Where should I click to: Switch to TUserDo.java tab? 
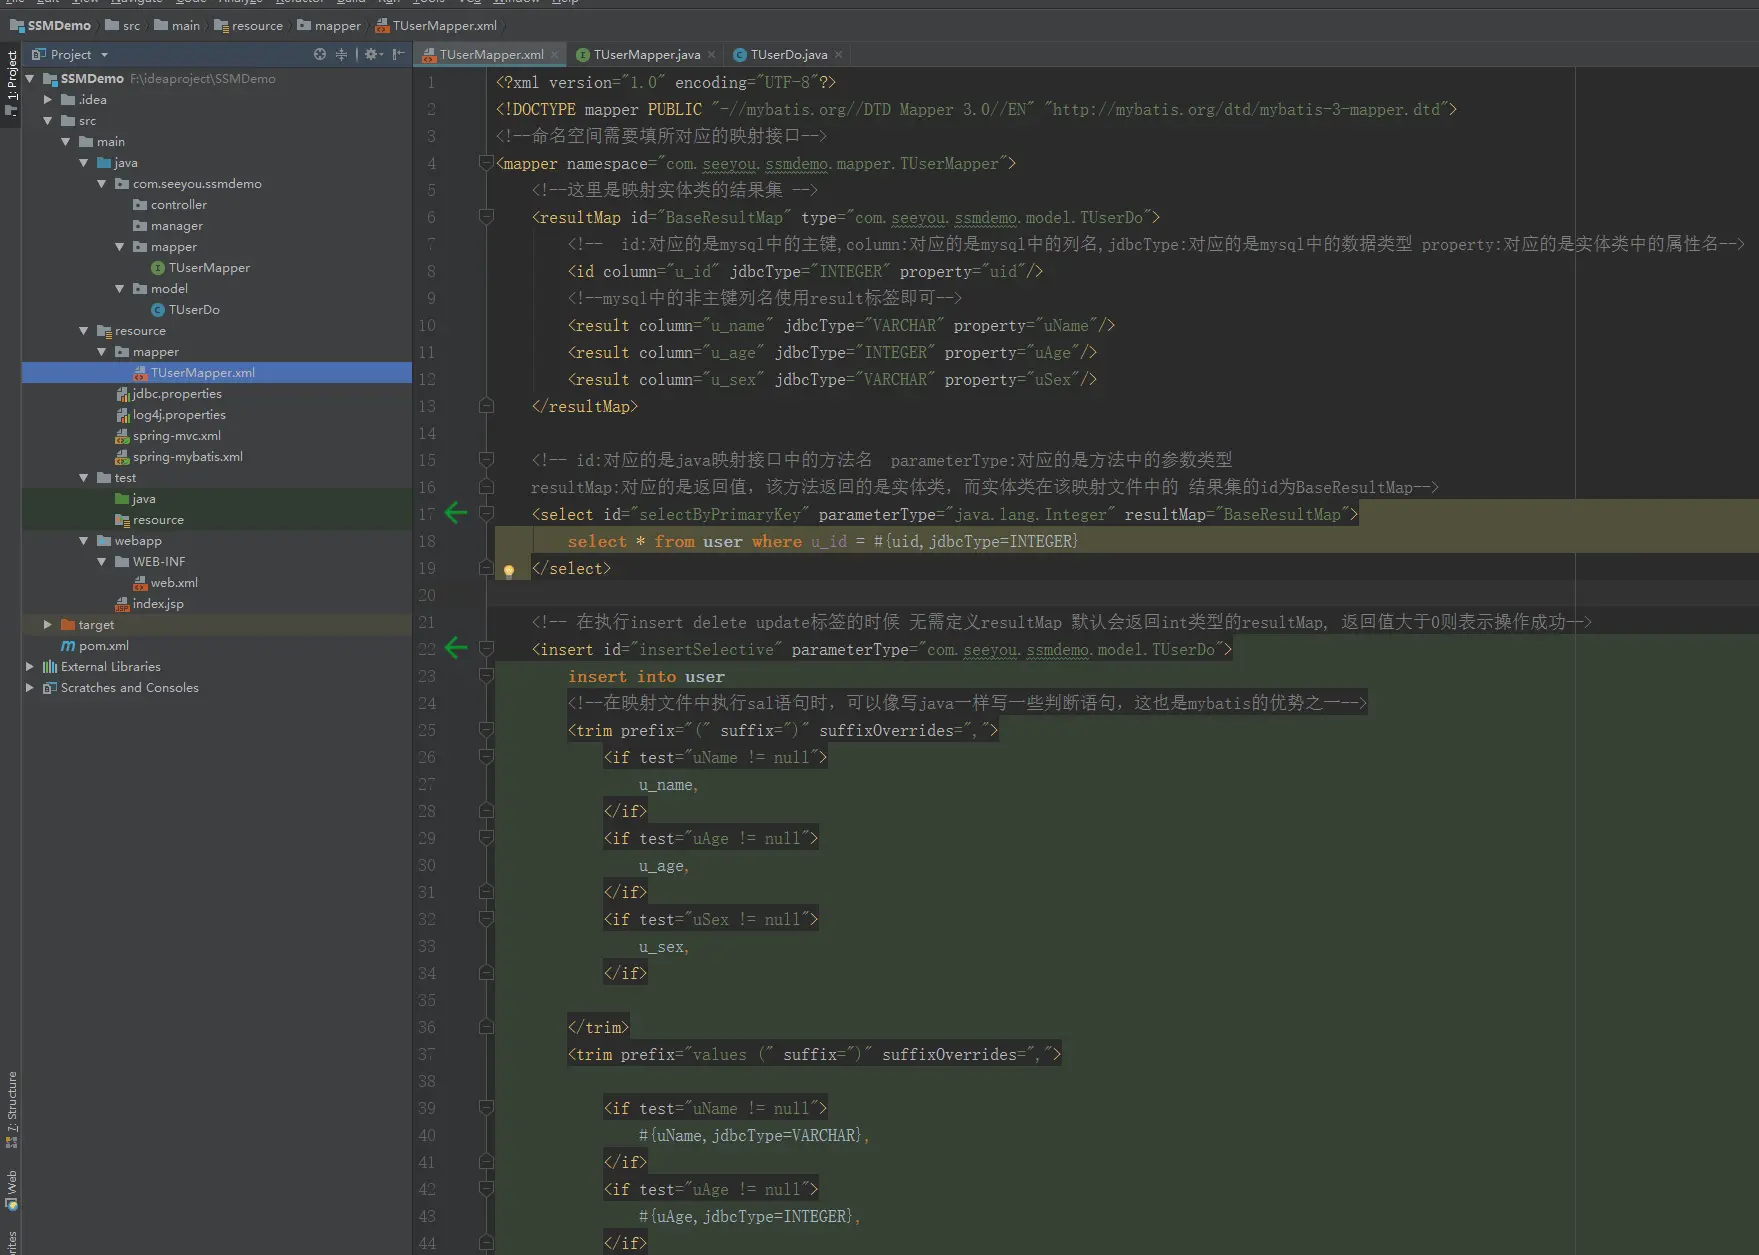(x=787, y=54)
